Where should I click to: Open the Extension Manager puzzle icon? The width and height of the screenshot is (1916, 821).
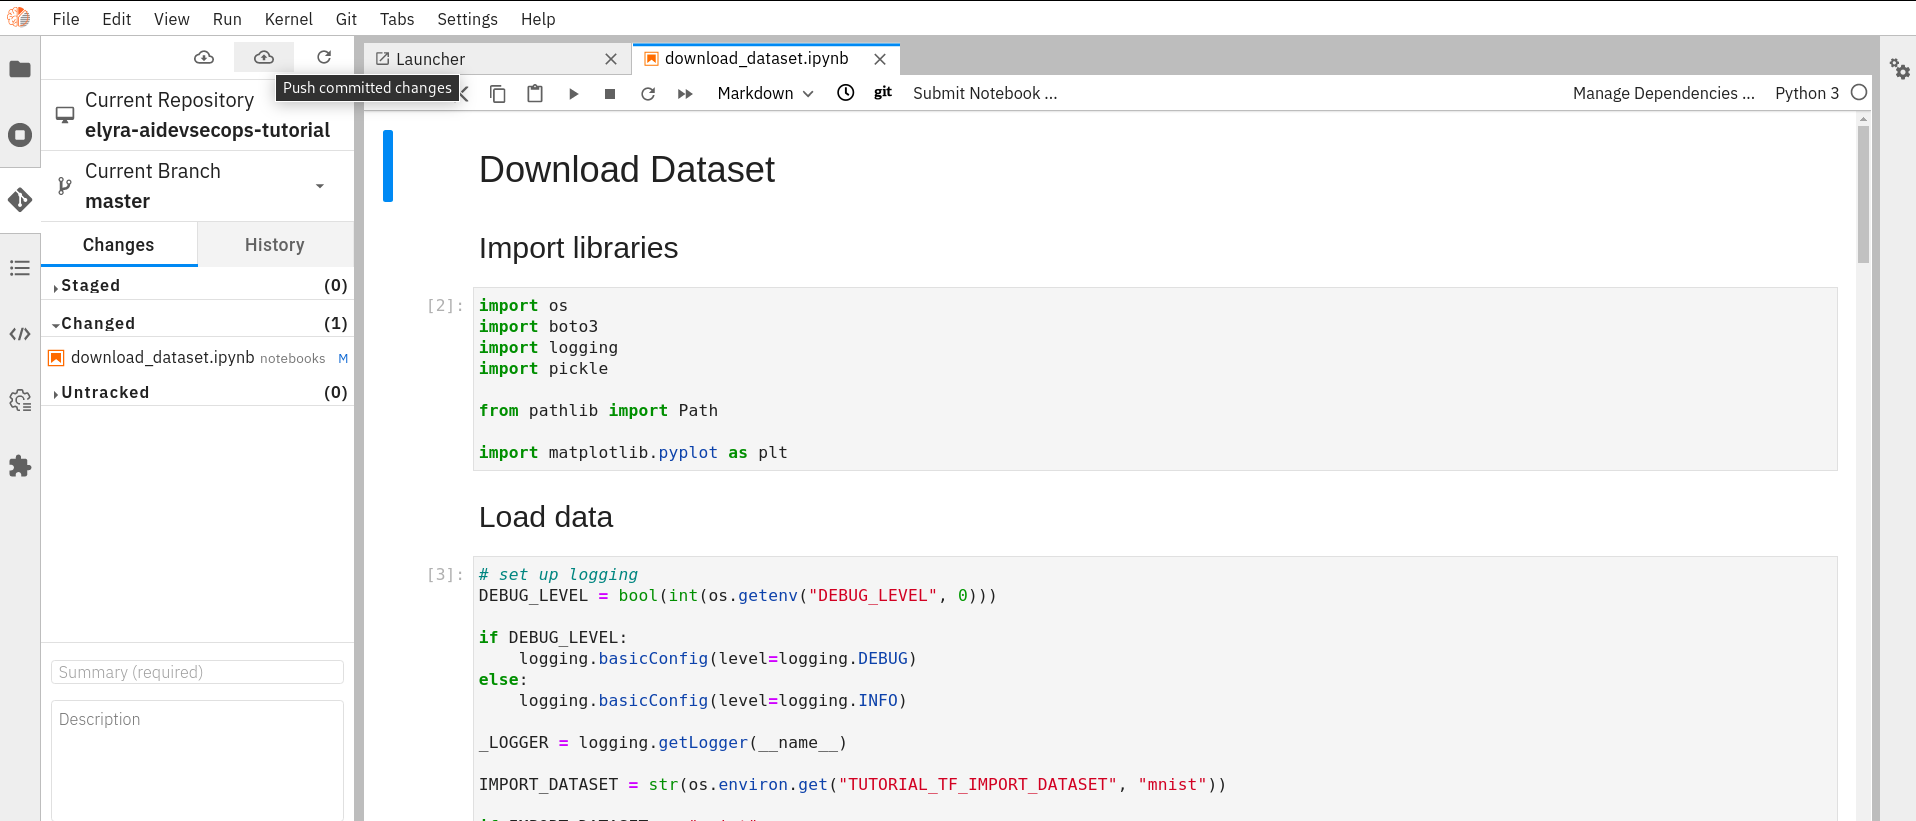pyautogui.click(x=20, y=466)
